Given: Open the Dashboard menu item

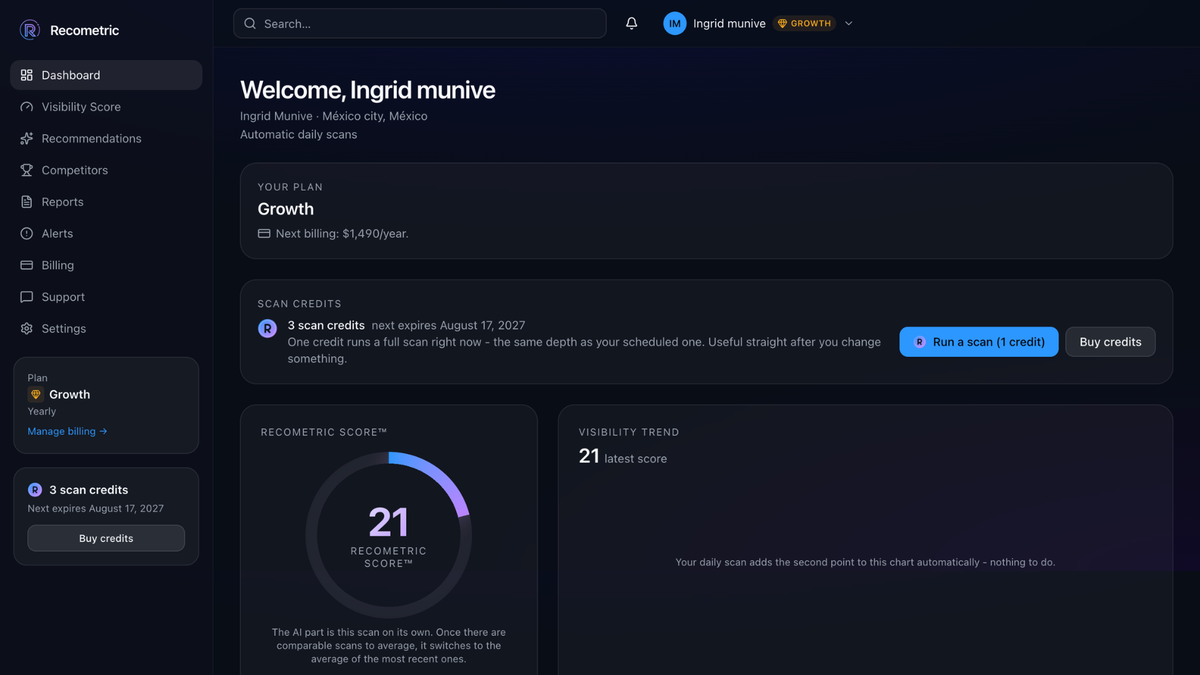Looking at the screenshot, I should click(x=106, y=75).
